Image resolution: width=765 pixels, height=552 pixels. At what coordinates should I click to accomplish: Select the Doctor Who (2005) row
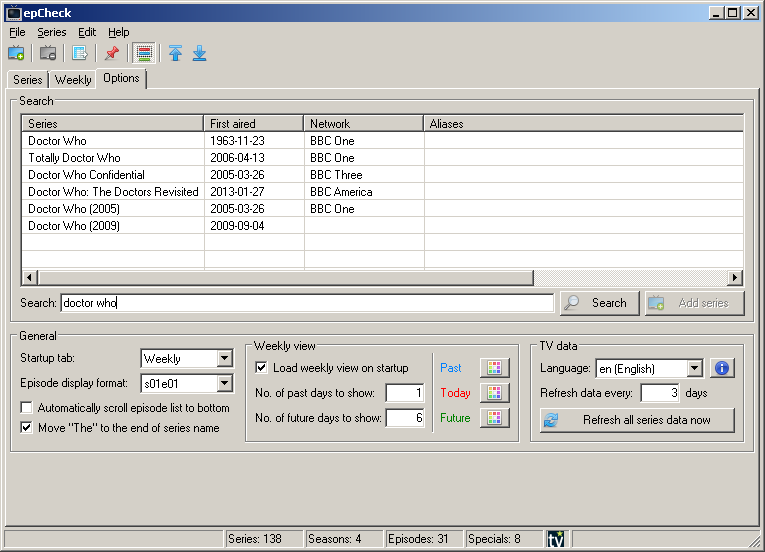point(382,209)
